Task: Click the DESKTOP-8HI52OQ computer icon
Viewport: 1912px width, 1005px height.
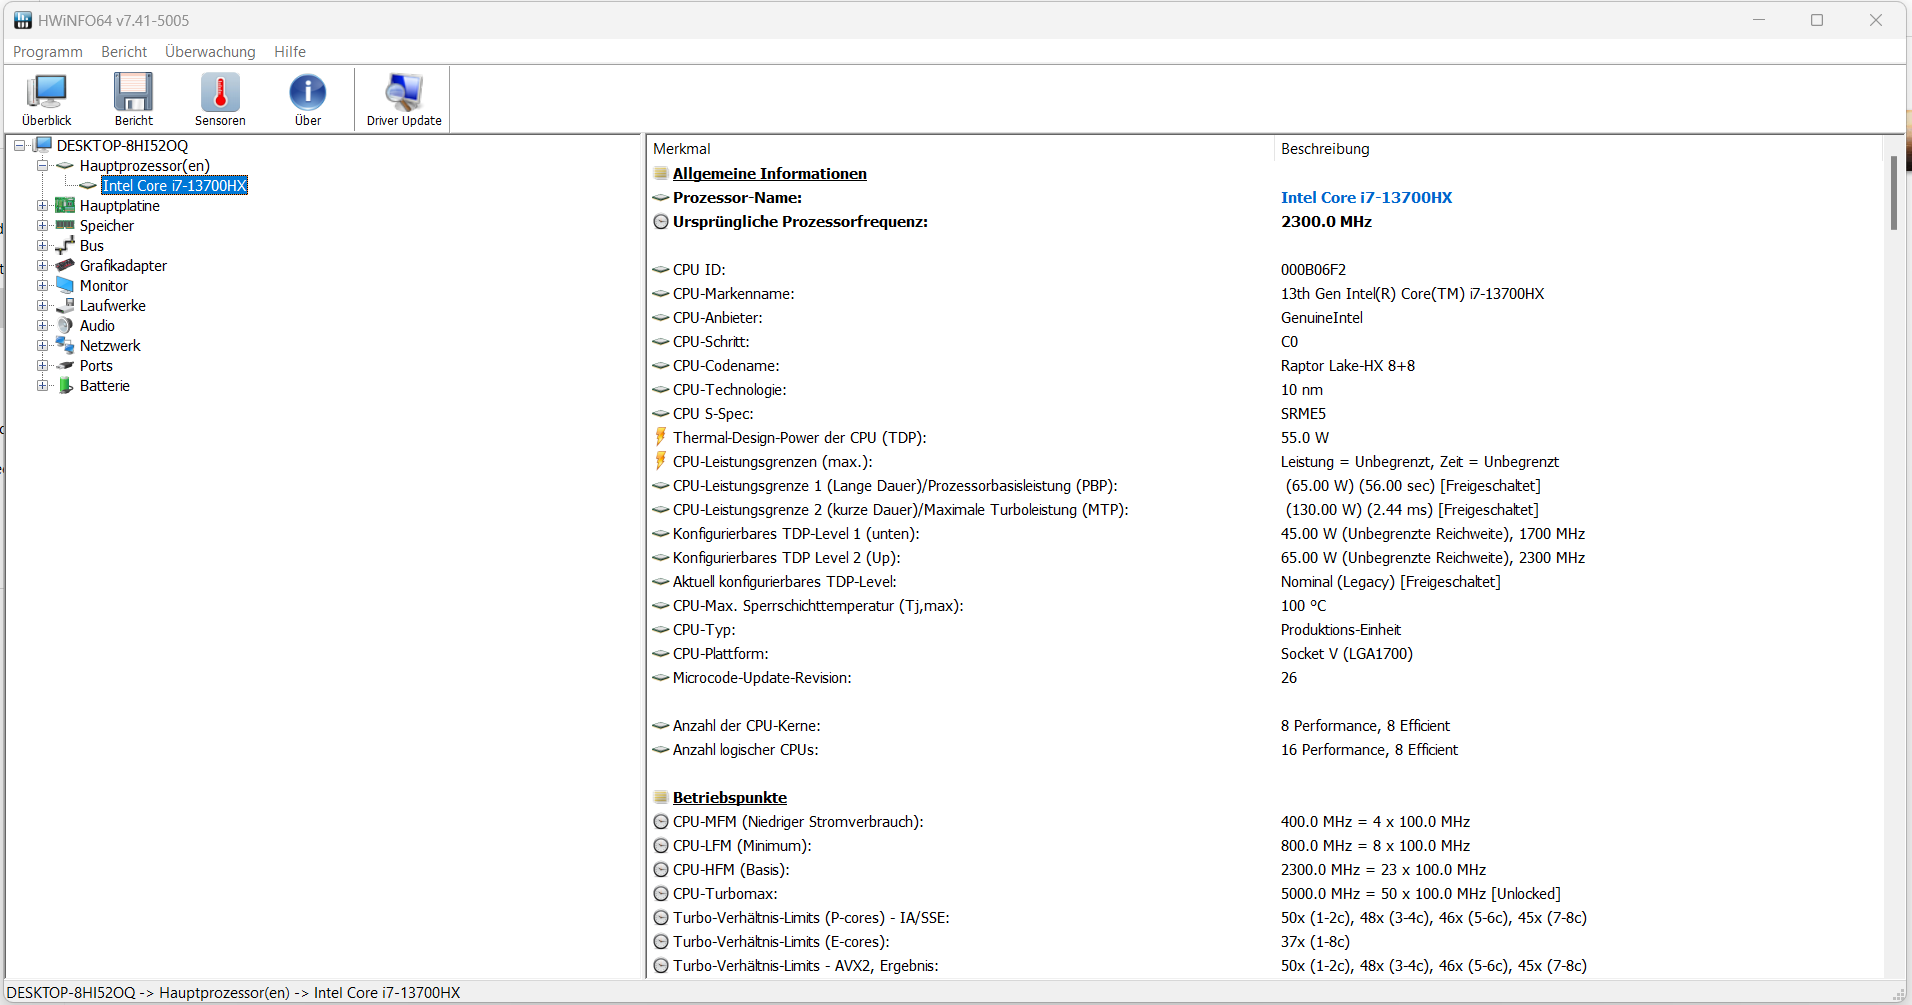Action: coord(43,146)
